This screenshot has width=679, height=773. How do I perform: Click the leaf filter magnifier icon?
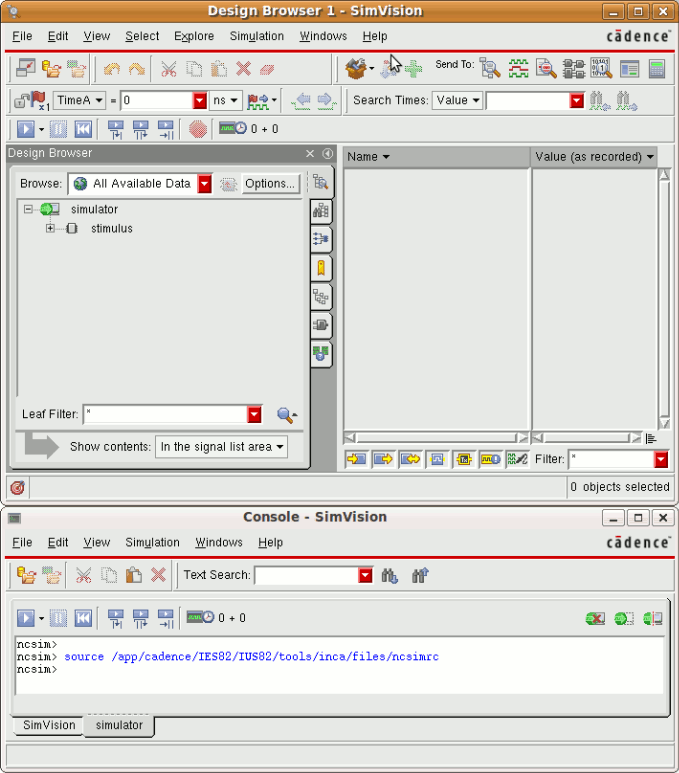tap(286, 415)
